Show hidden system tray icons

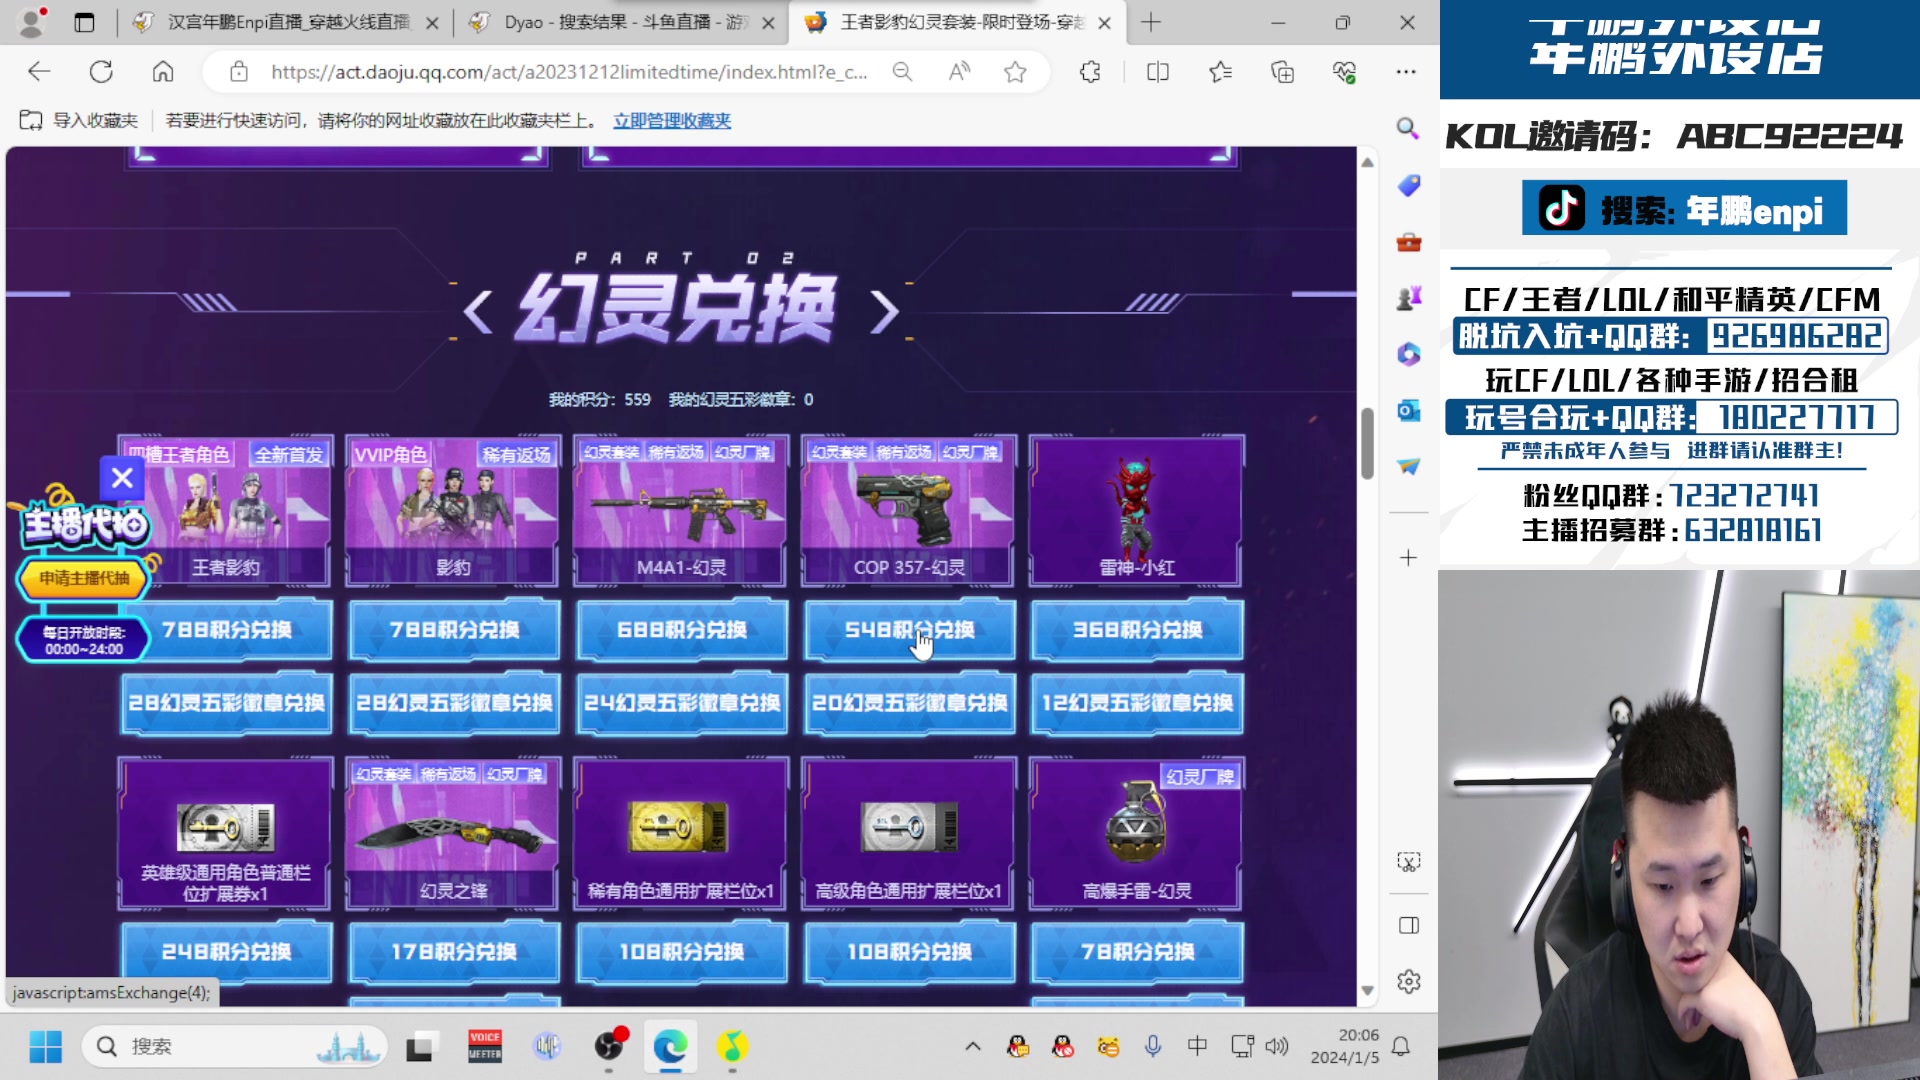(x=972, y=1046)
